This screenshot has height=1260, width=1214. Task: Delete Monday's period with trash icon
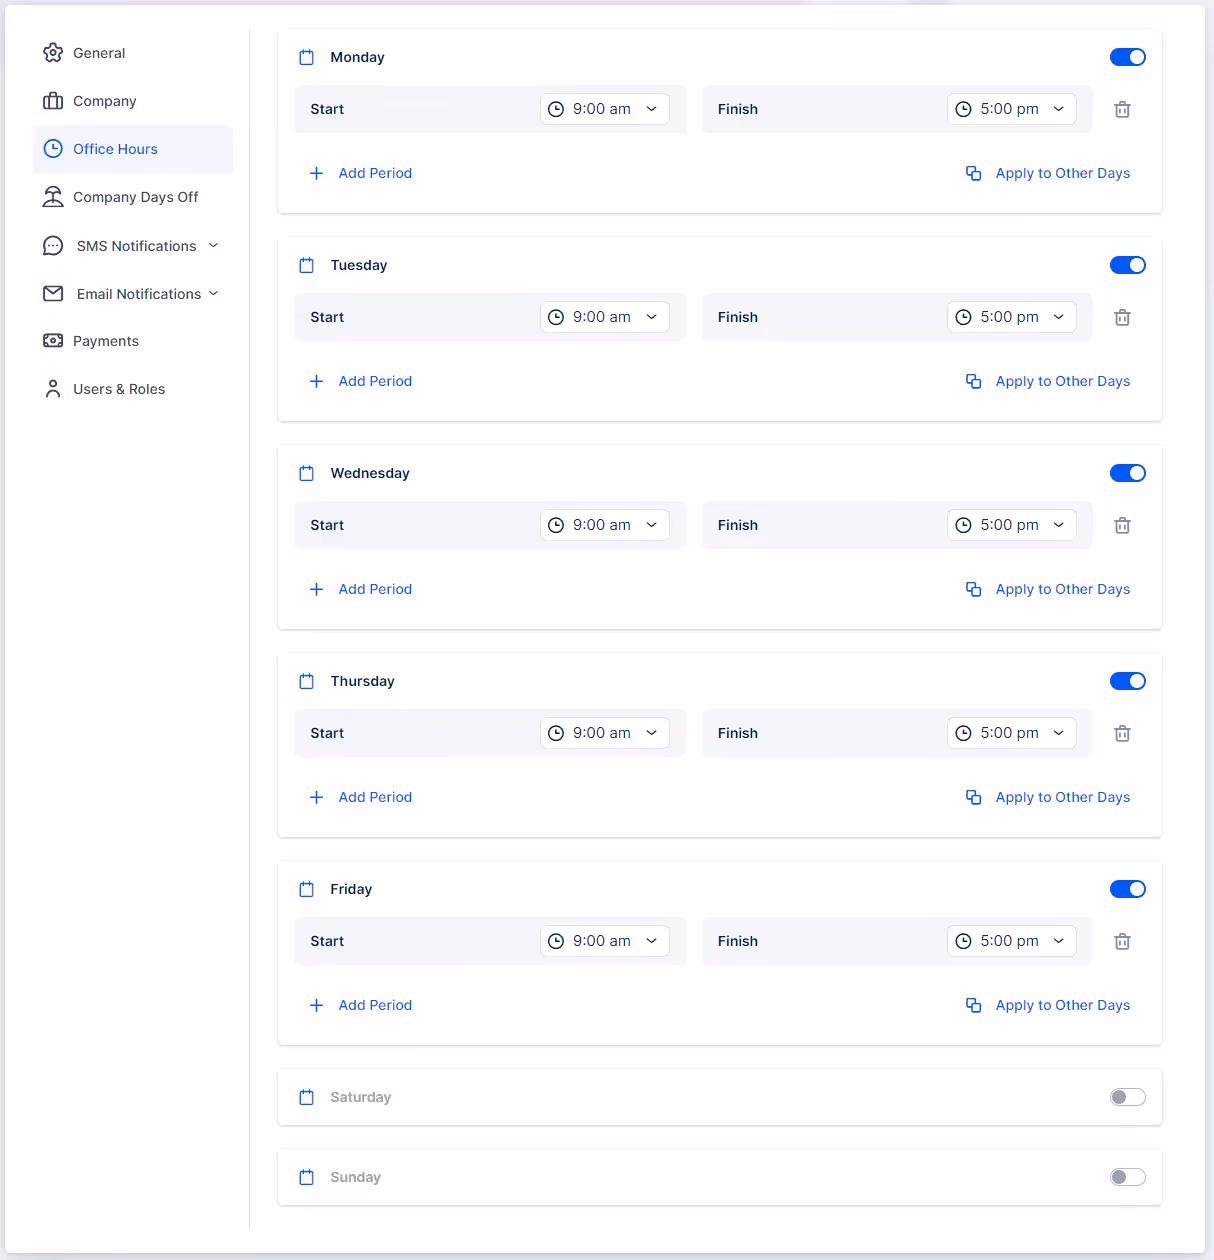pyautogui.click(x=1122, y=109)
